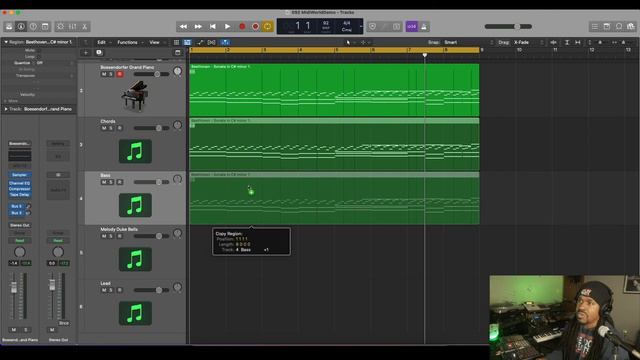Screen dimensions: 640x360
Task: Click the vertical auto zoom icon
Action: click(x=567, y=42)
